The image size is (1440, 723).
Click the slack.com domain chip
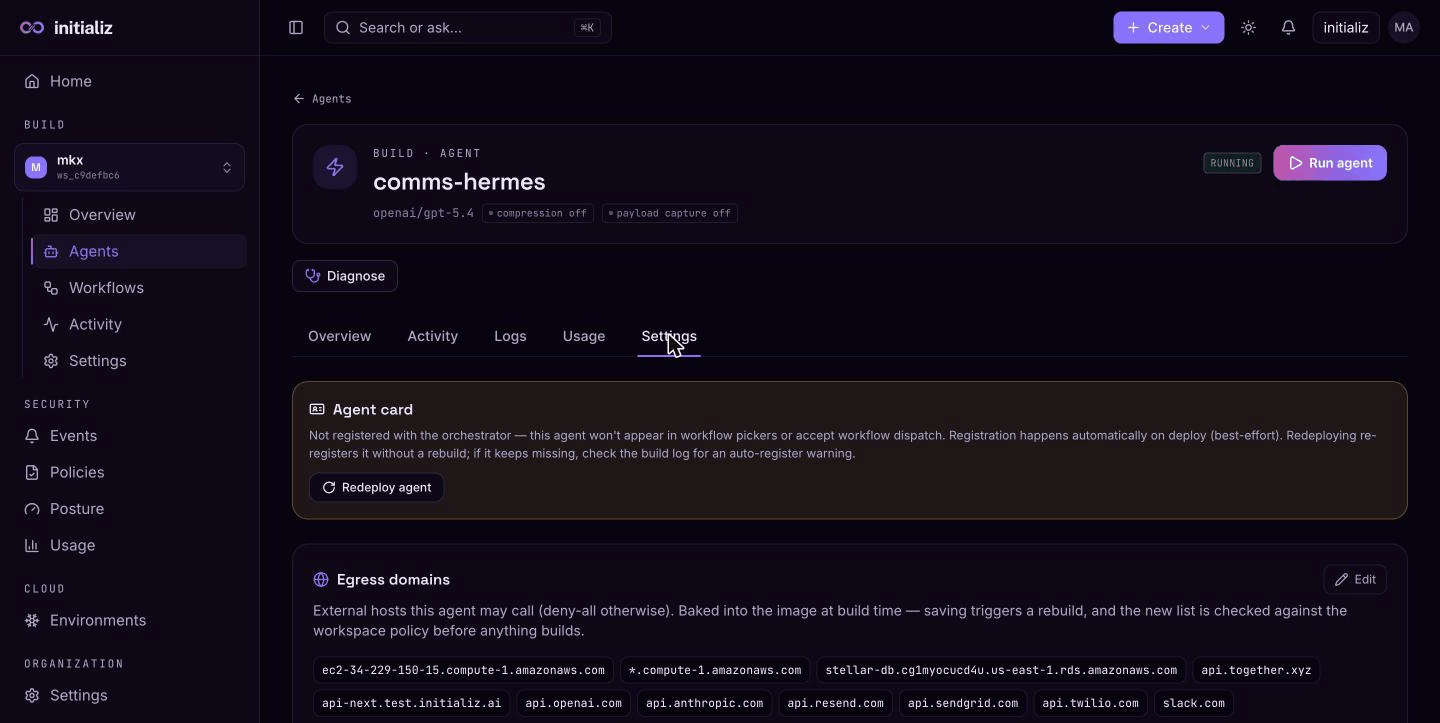click(1194, 703)
